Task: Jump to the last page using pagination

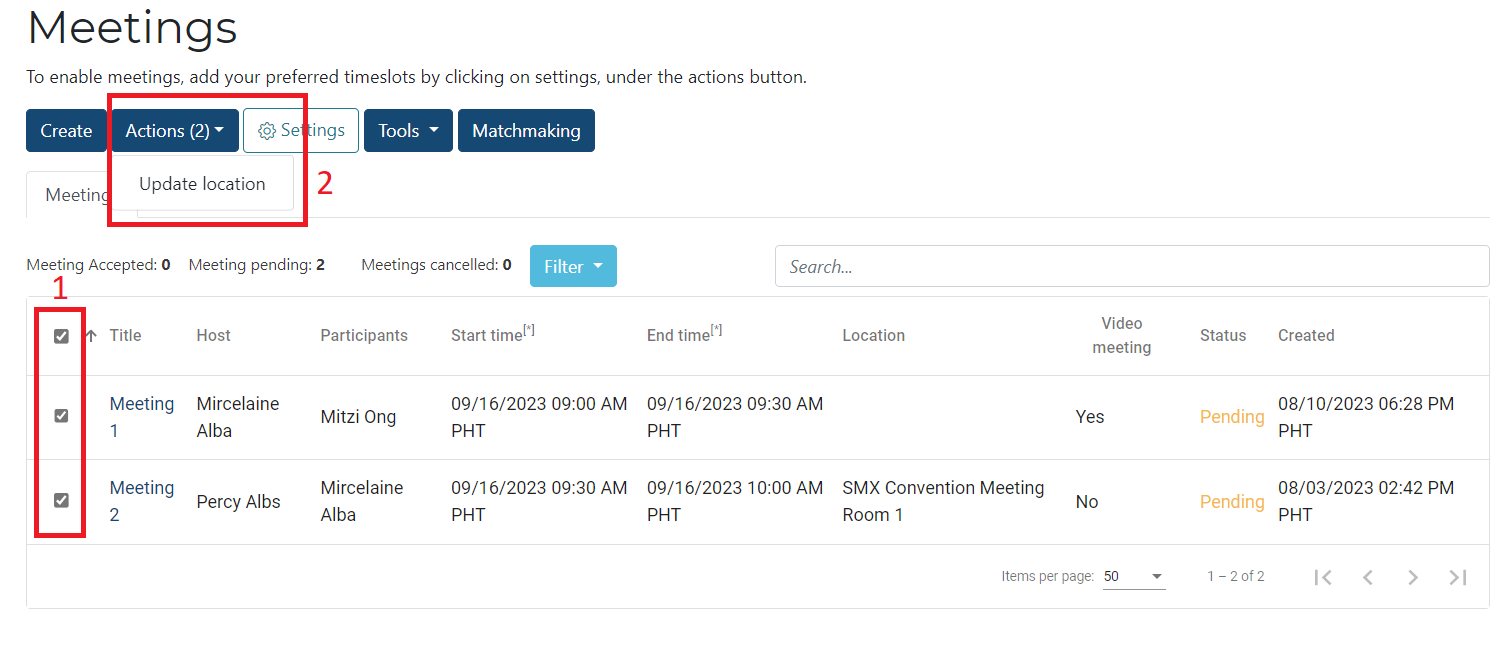Action: click(1457, 577)
